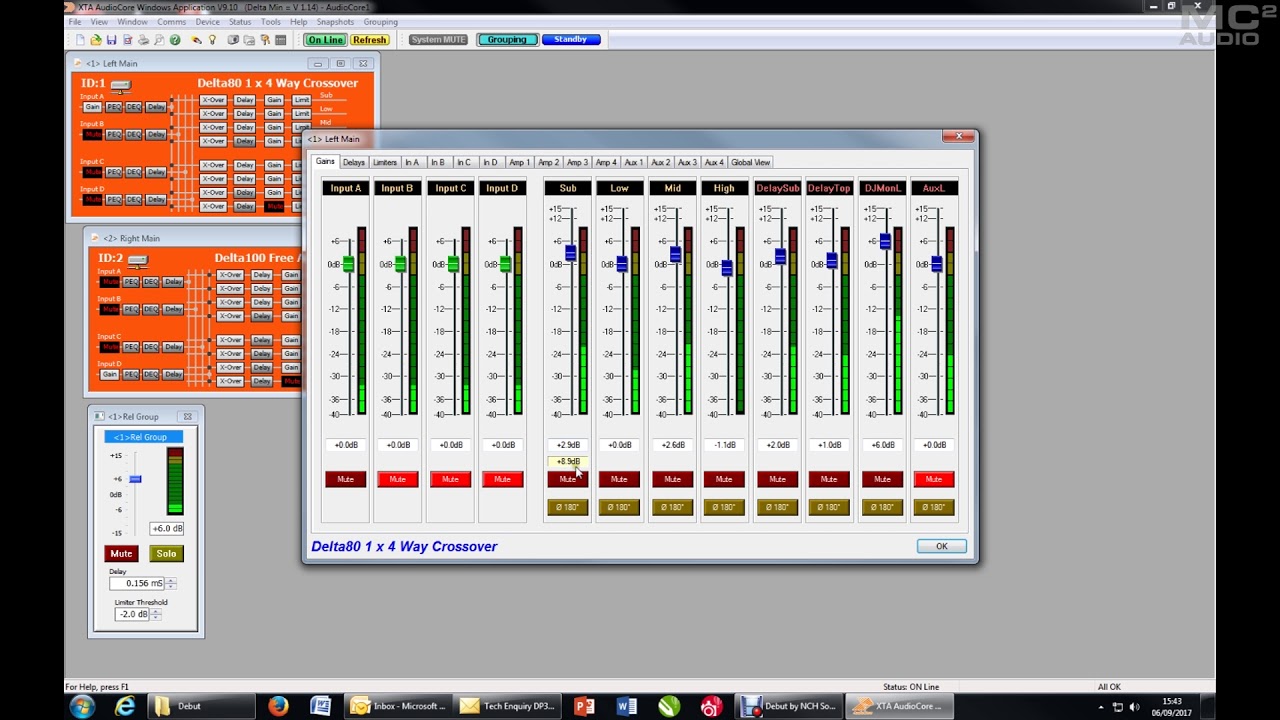Click the Sub +2.9dB gain value field
This screenshot has height=720, width=1280.
(567, 445)
